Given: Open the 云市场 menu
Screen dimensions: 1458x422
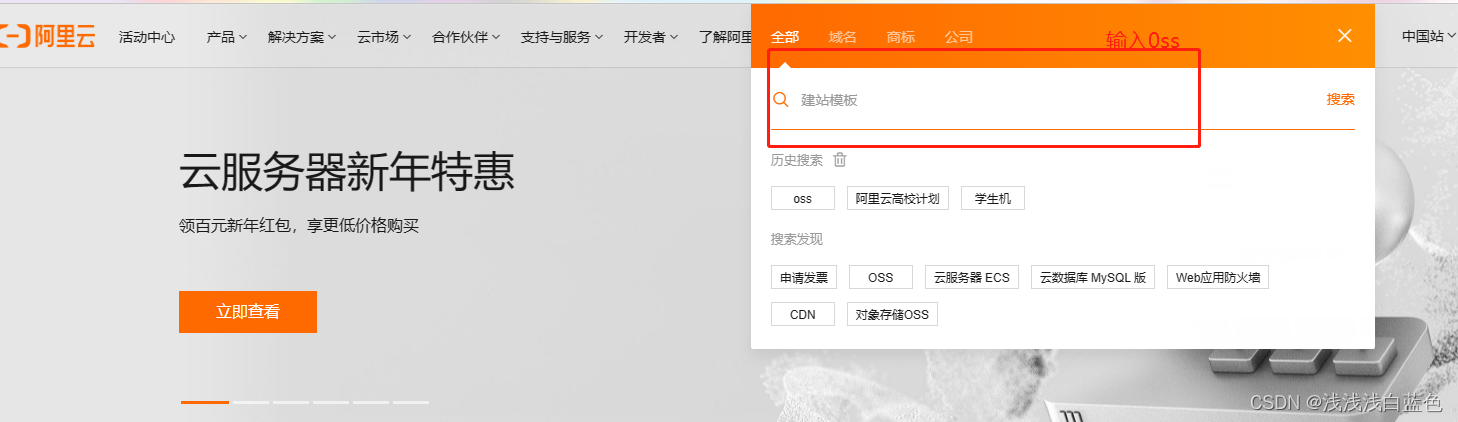Looking at the screenshot, I should [384, 37].
